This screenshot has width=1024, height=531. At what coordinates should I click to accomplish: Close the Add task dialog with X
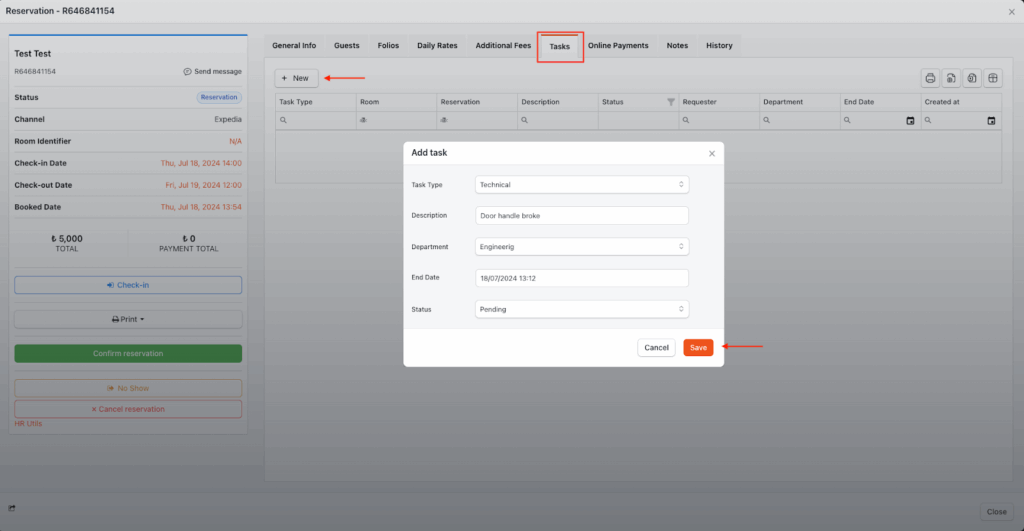click(712, 153)
